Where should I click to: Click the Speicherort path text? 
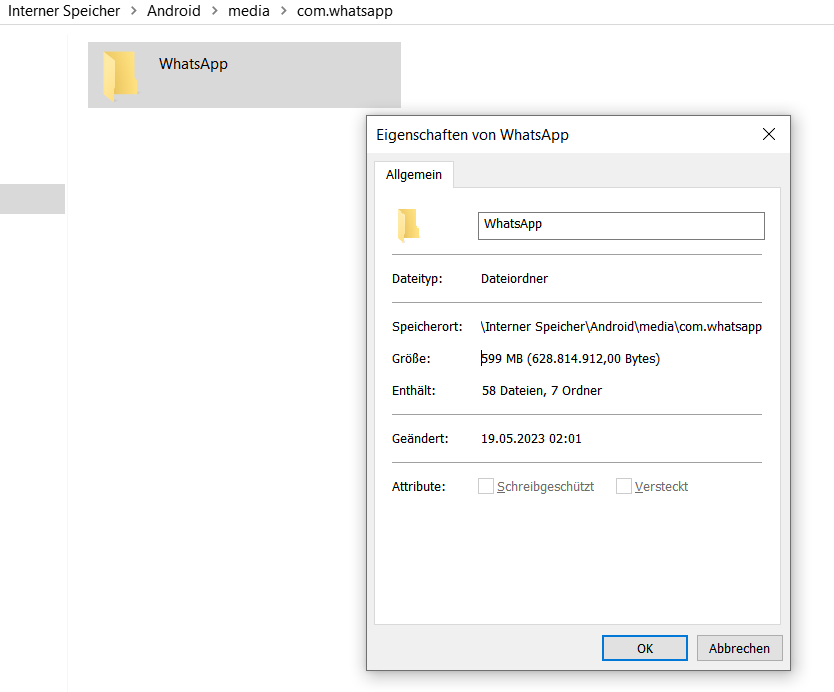[x=621, y=327]
